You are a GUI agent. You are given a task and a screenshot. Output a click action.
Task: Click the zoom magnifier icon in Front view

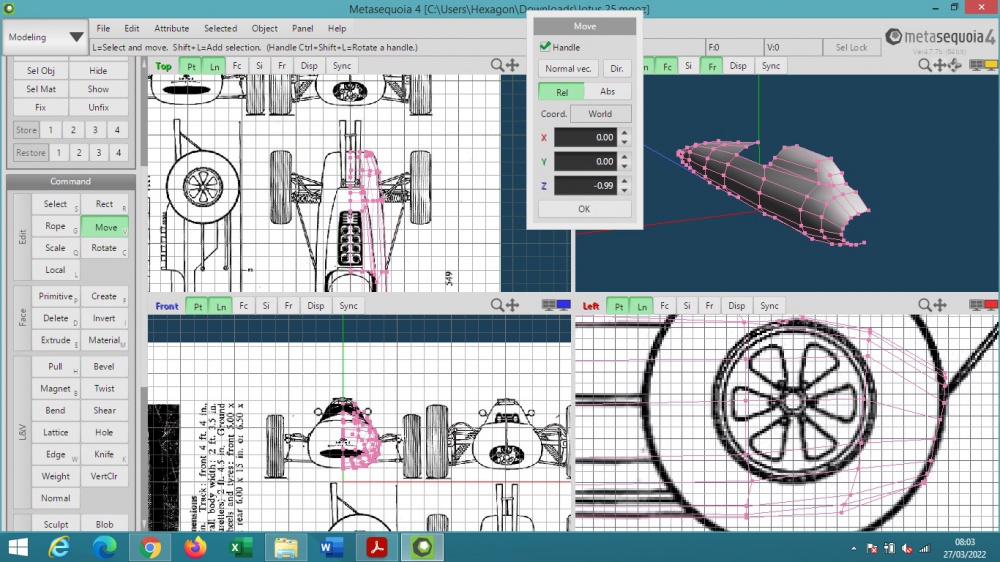coord(497,305)
